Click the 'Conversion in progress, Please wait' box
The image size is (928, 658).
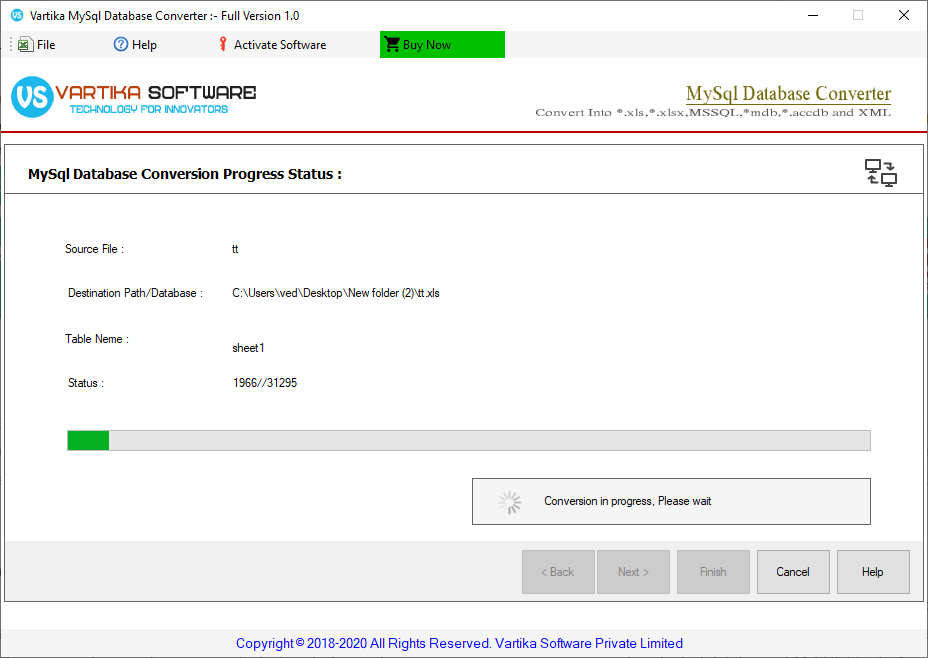(671, 501)
